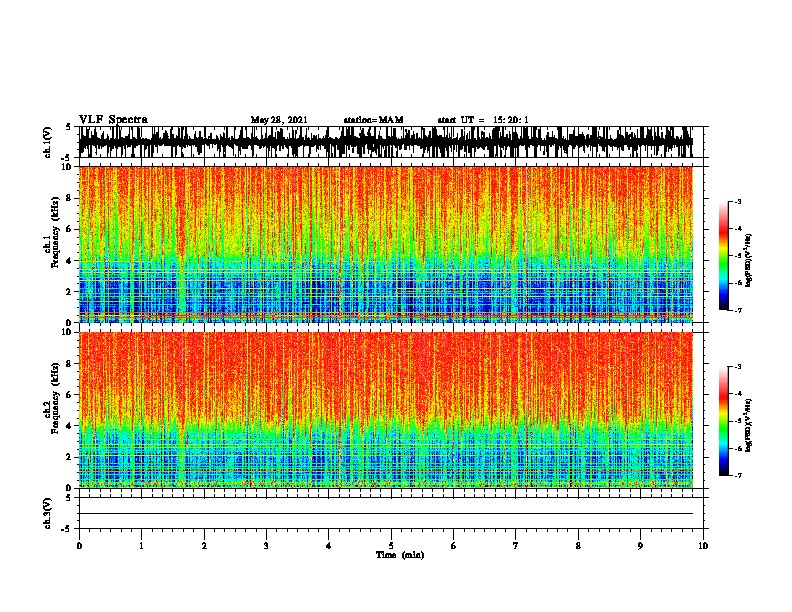
Task: Click the time axis tick label "8"
Action: [x=578, y=545]
